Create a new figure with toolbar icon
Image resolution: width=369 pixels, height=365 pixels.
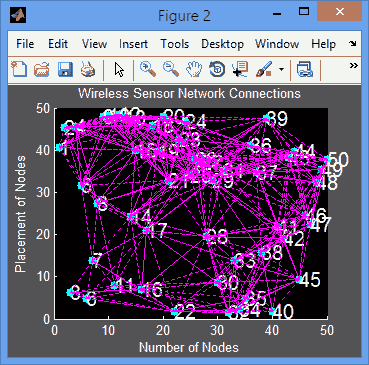[18, 70]
